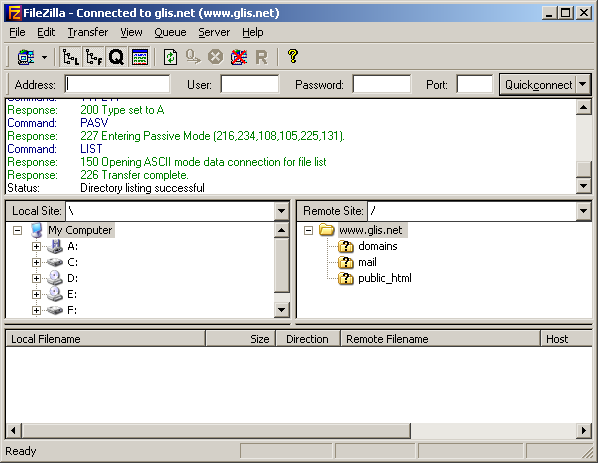Select the domains remote folder

point(378,246)
